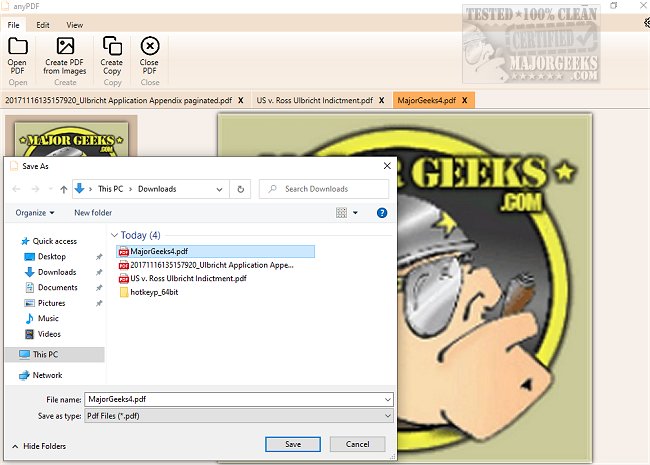
Task: Select the 20171116135157920_Ulbricht Application file
Action: coord(206,265)
